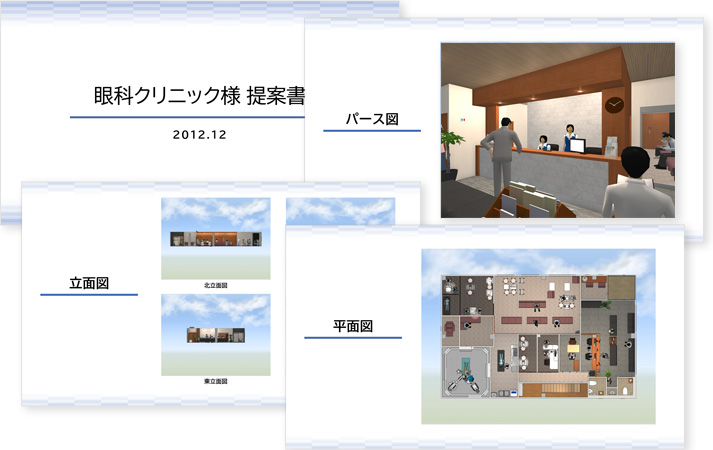Open the north elevation image thumbnail
The width and height of the screenshot is (713, 450).
[x=215, y=238]
